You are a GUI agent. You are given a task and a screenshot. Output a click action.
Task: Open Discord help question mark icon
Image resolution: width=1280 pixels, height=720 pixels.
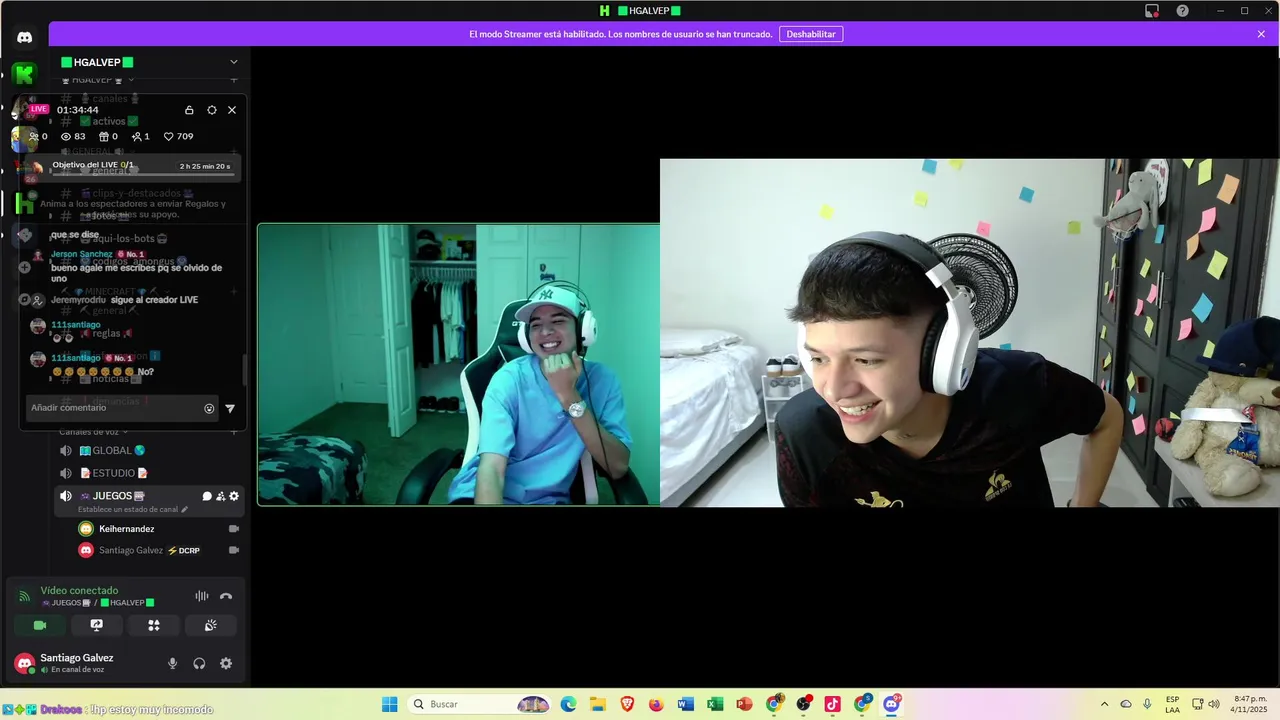(1182, 11)
